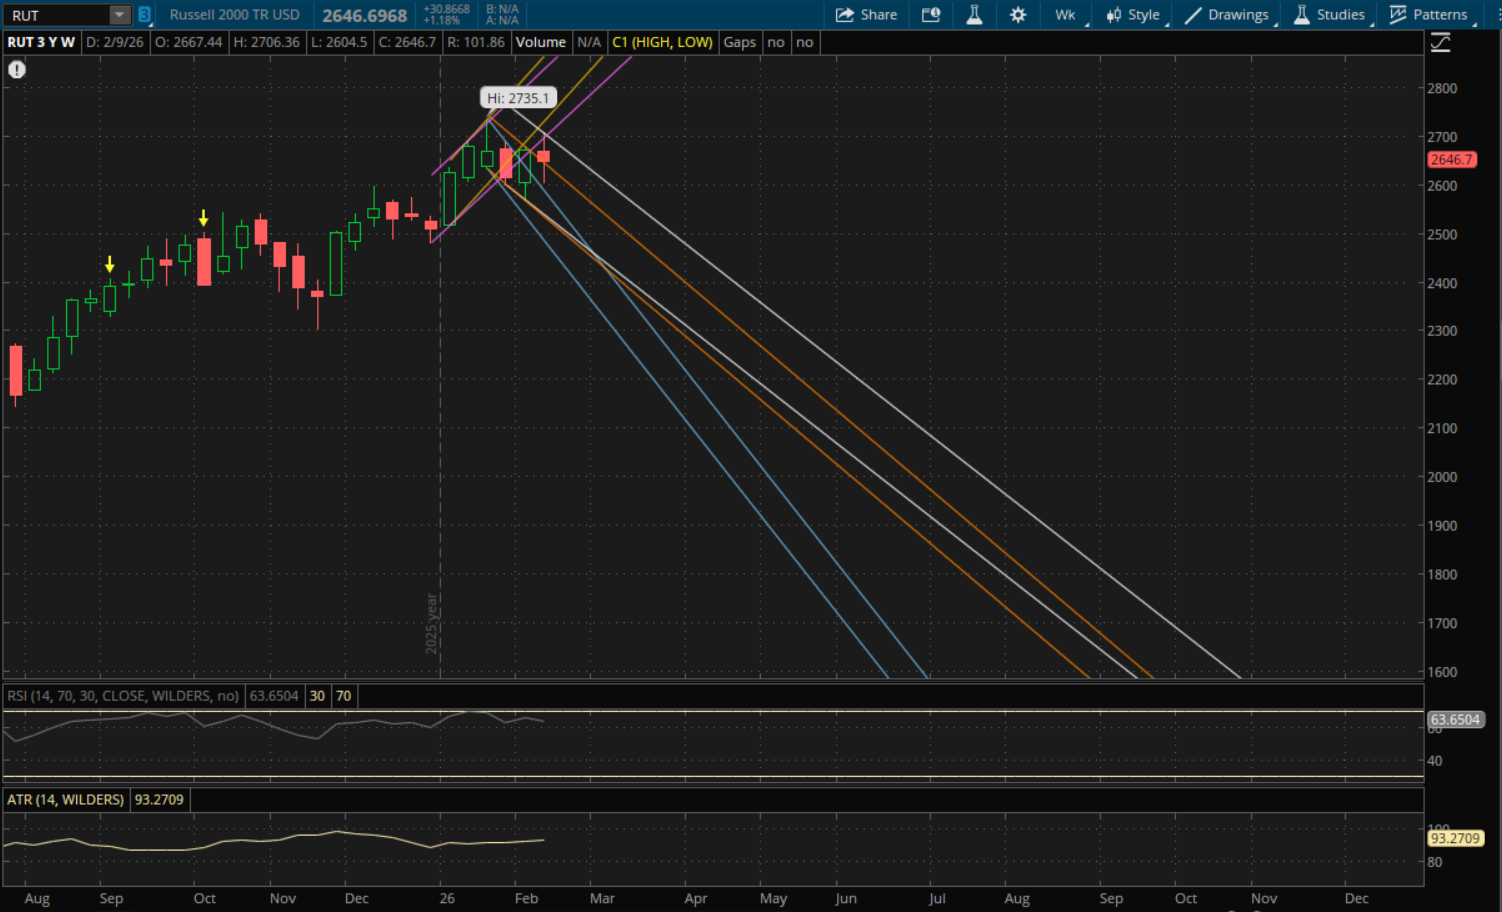The height and width of the screenshot is (912, 1502).
Task: Type in the RUT symbol input field
Action: click(56, 15)
